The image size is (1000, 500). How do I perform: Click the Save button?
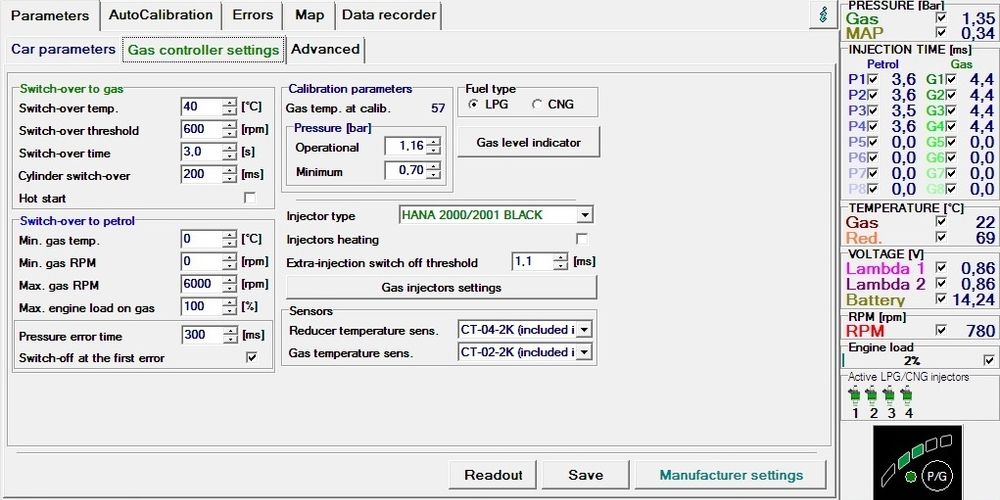click(x=585, y=475)
